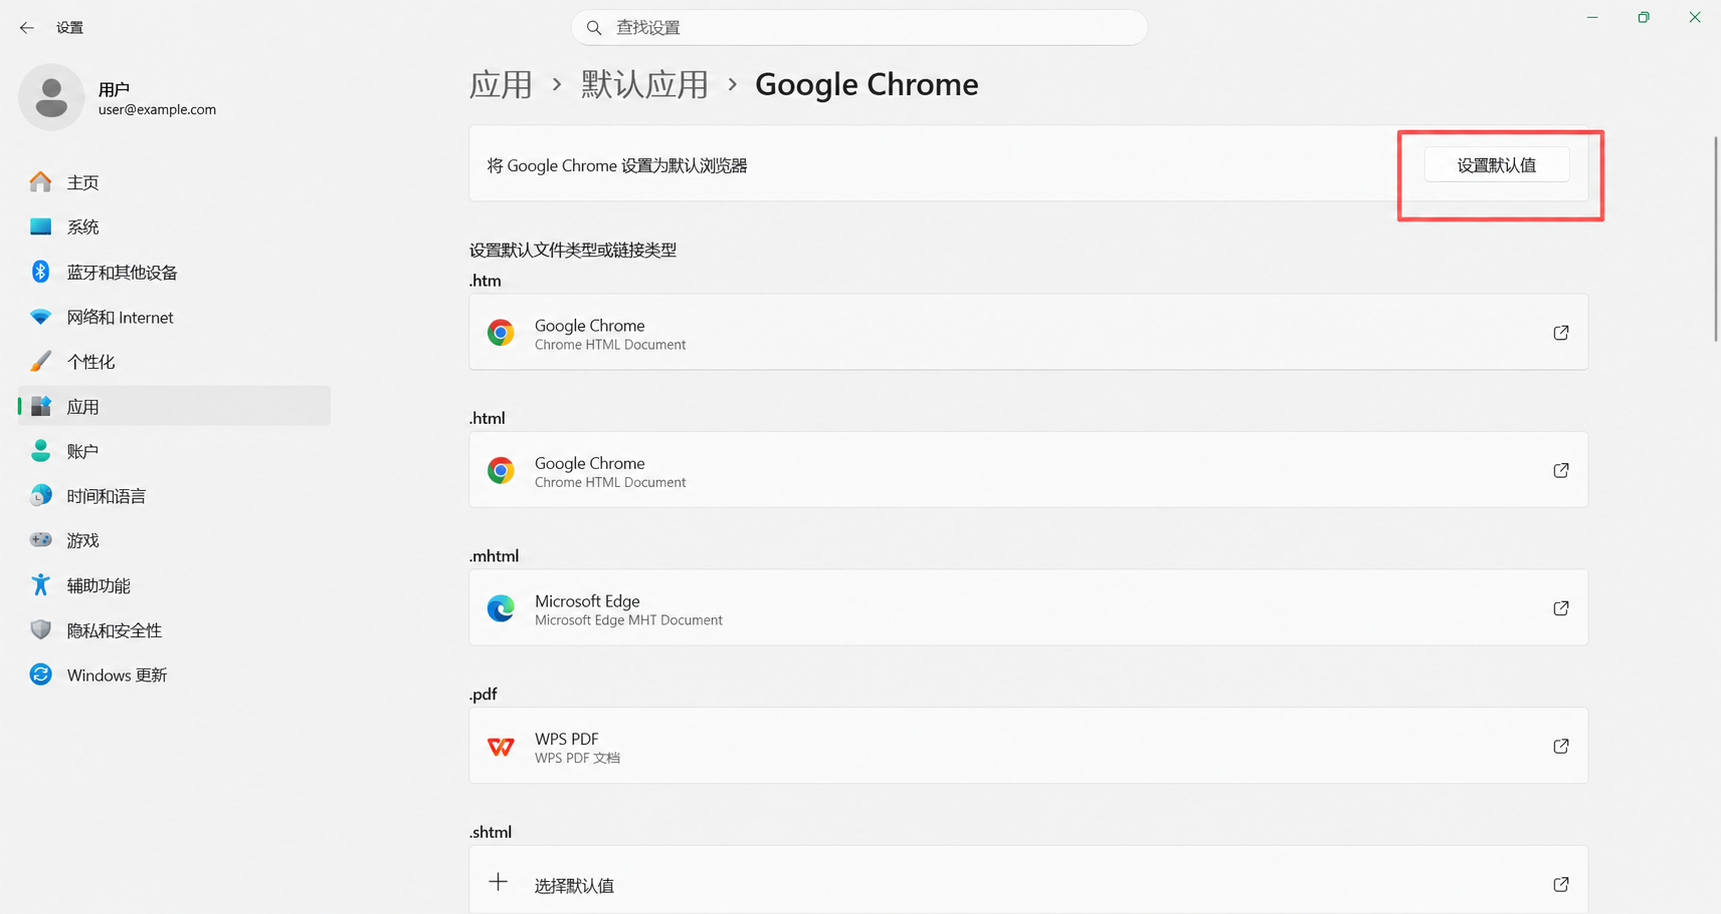
Task: Click the 时间和语言 globe clock icon
Action: coord(41,495)
